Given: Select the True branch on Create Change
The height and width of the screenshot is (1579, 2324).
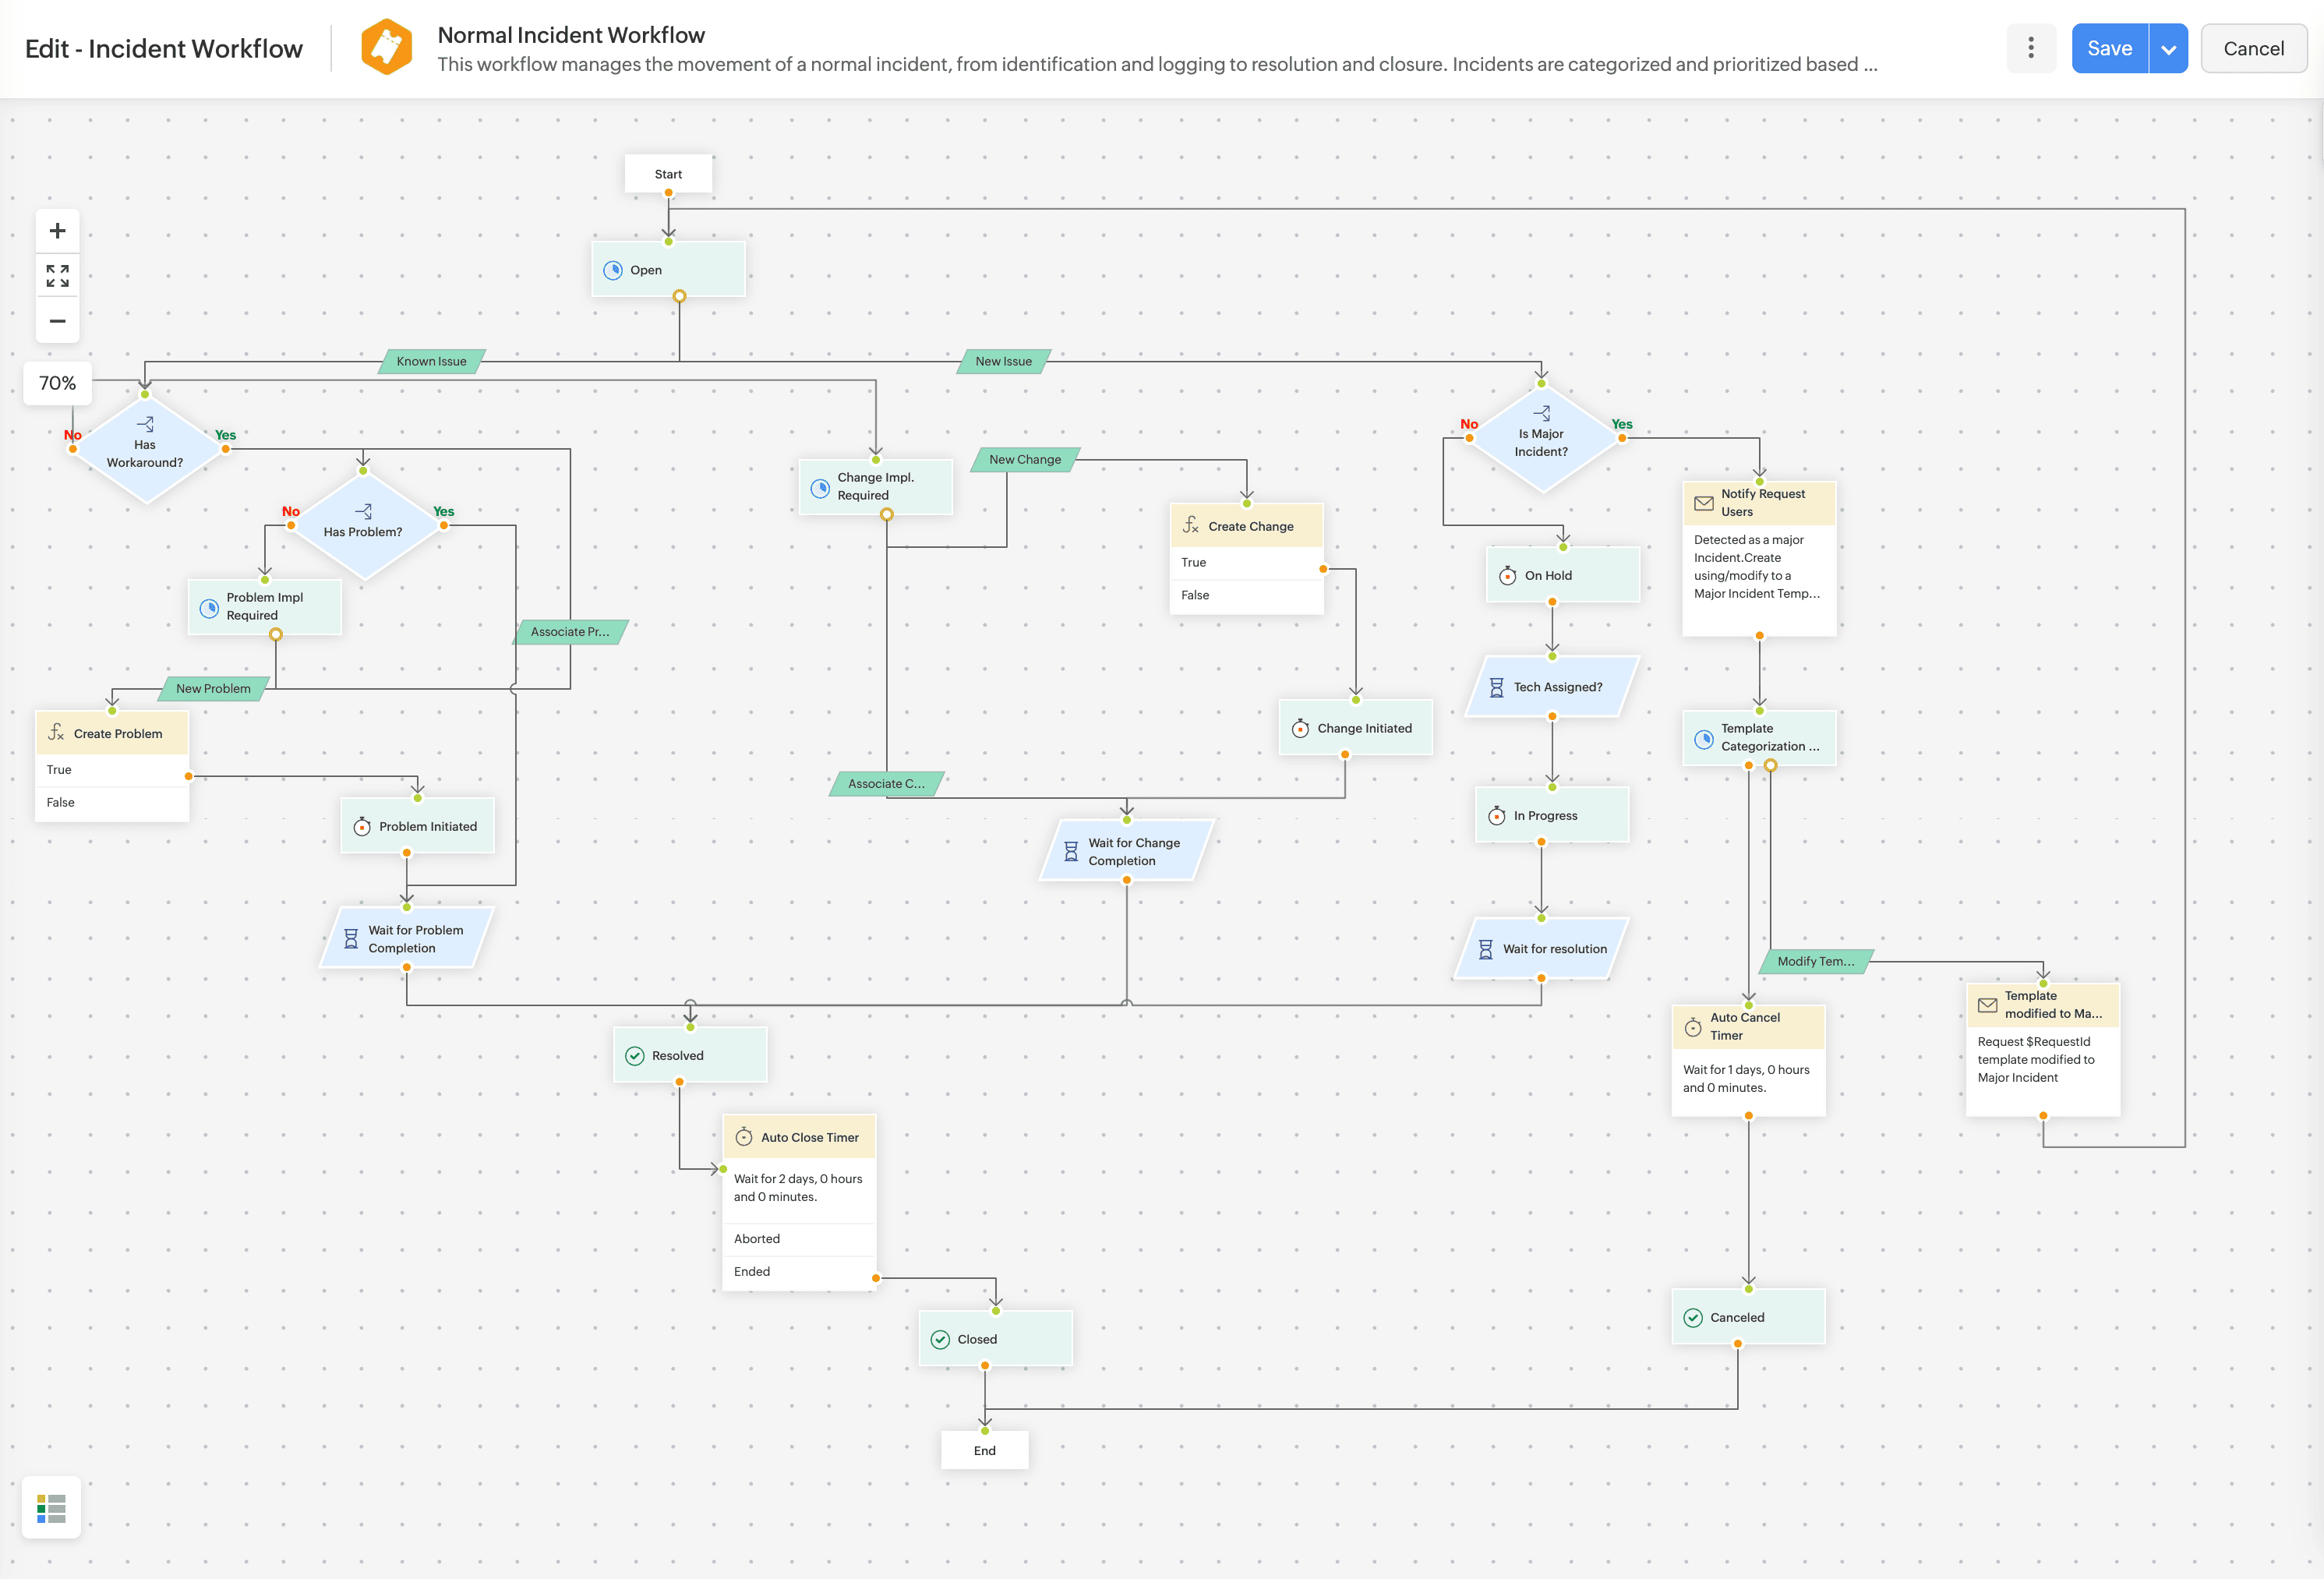Looking at the screenshot, I should point(1246,561).
